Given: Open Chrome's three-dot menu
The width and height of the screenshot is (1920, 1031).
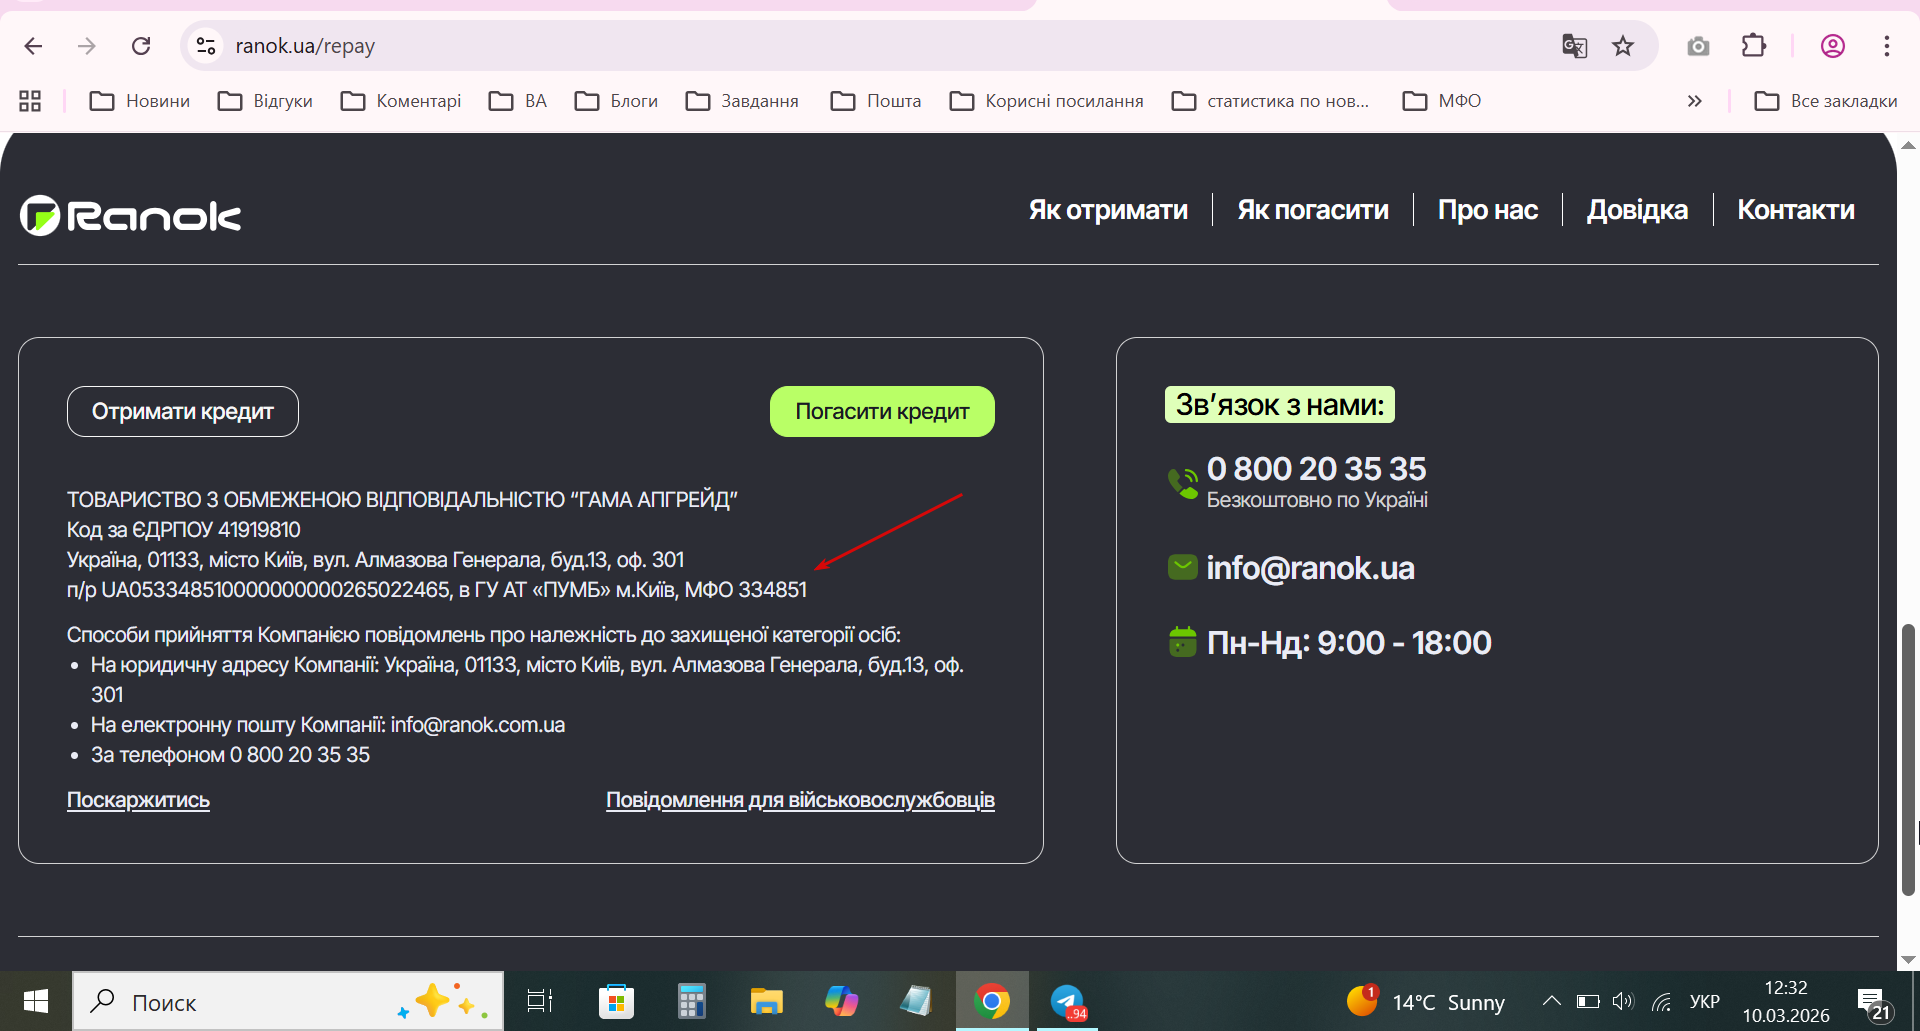Looking at the screenshot, I should point(1887,46).
